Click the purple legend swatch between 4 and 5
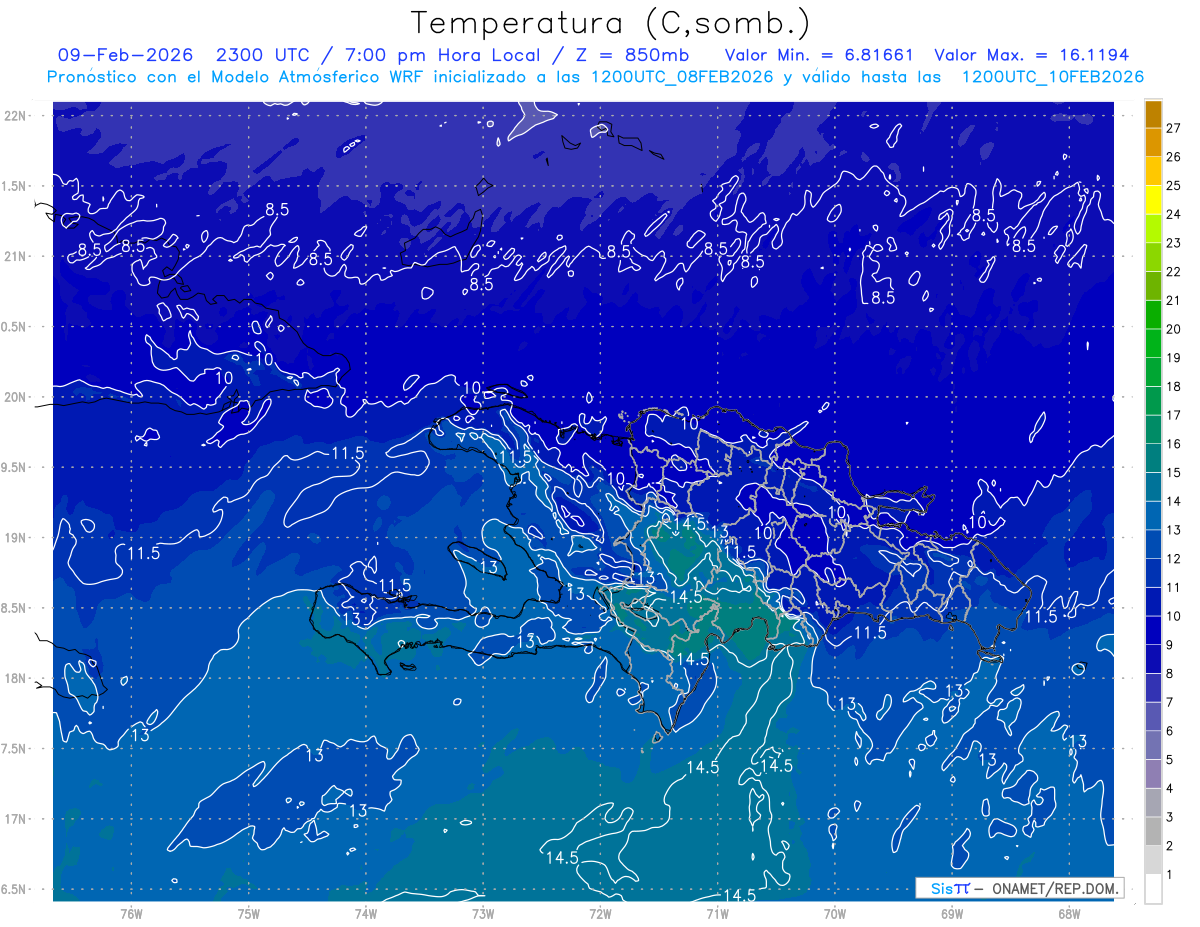This screenshot has width=1200, height=927. click(1153, 774)
